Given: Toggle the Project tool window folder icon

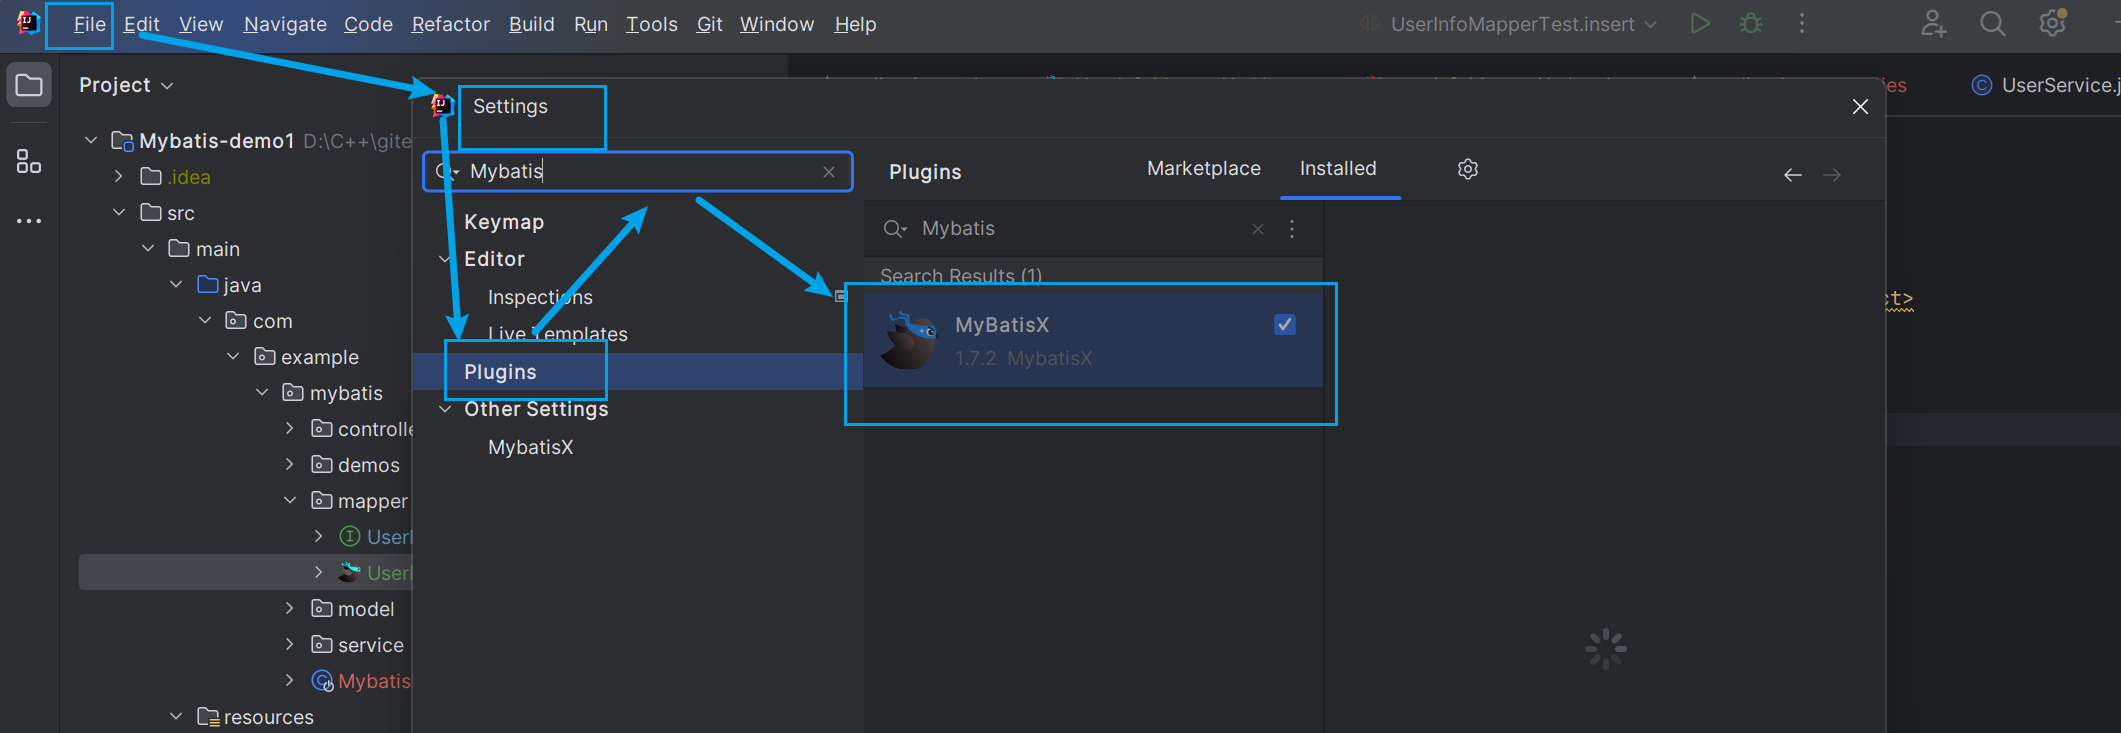Looking at the screenshot, I should click(29, 85).
